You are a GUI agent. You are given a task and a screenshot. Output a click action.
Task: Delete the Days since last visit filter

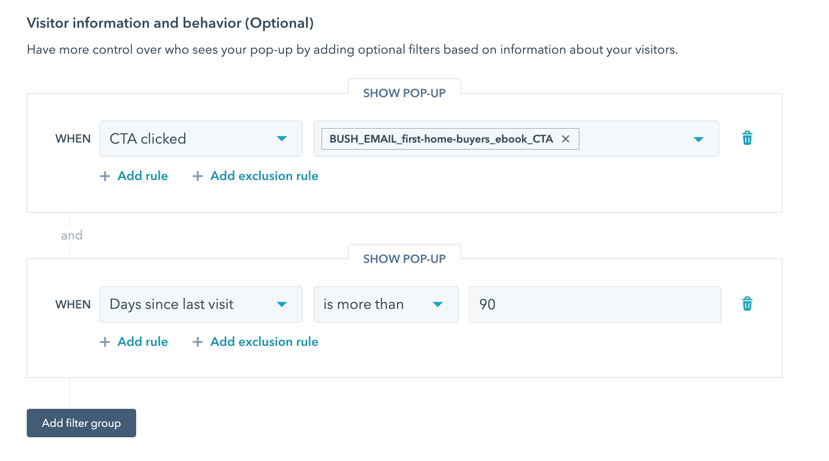[x=747, y=304]
